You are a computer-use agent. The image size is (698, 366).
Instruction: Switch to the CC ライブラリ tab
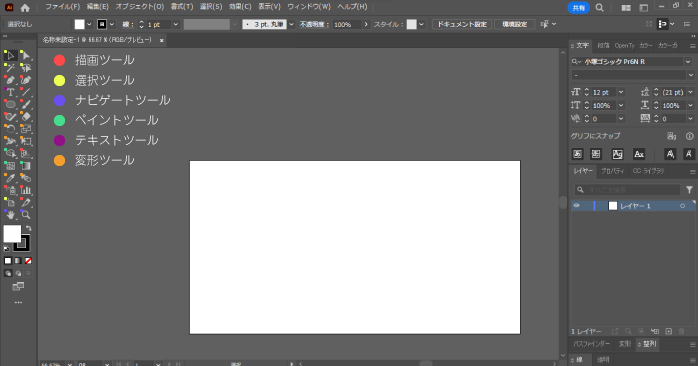(x=648, y=171)
